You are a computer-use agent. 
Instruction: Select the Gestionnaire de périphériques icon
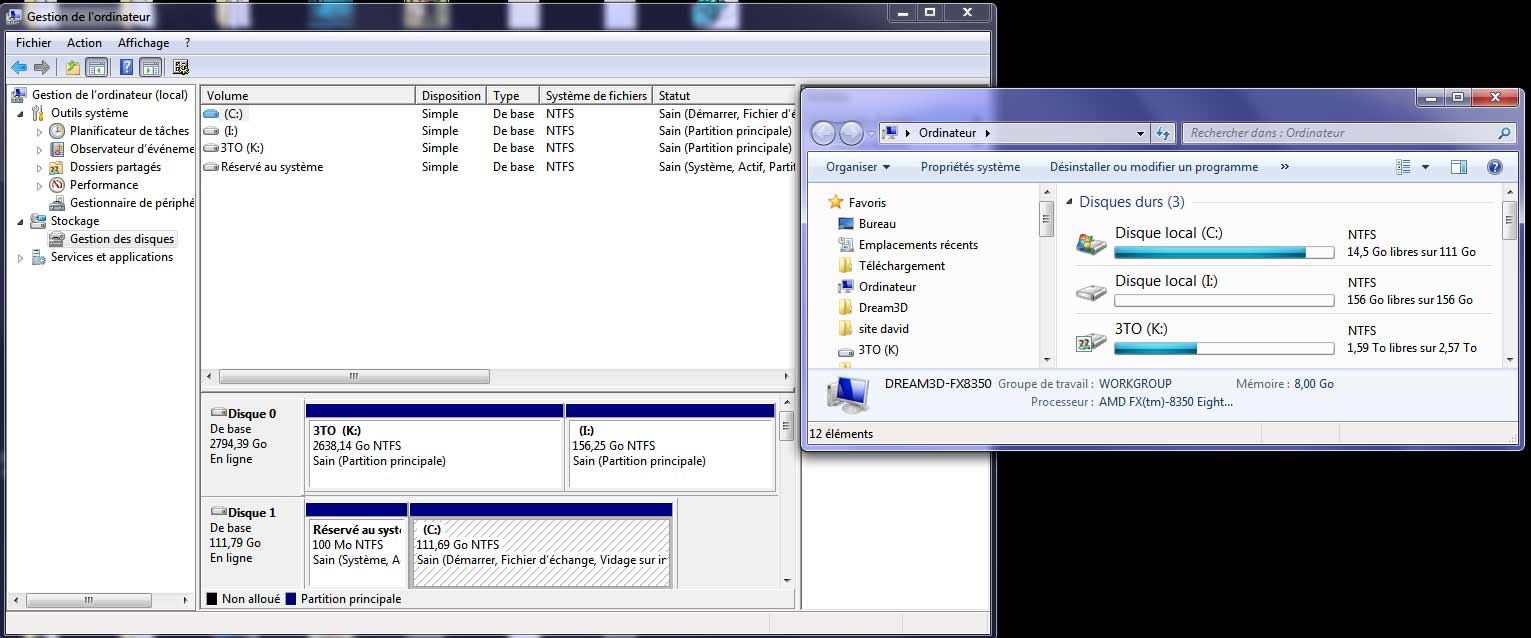pyautogui.click(x=57, y=203)
